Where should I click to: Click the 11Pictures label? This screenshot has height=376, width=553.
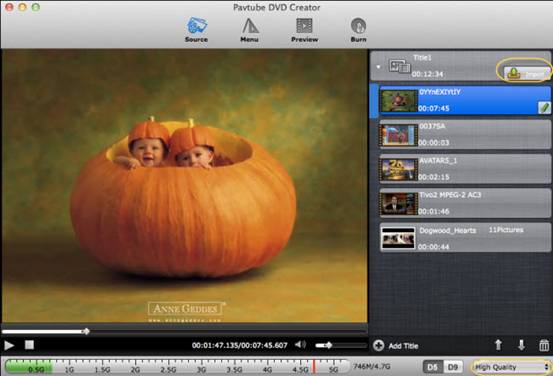(506, 230)
